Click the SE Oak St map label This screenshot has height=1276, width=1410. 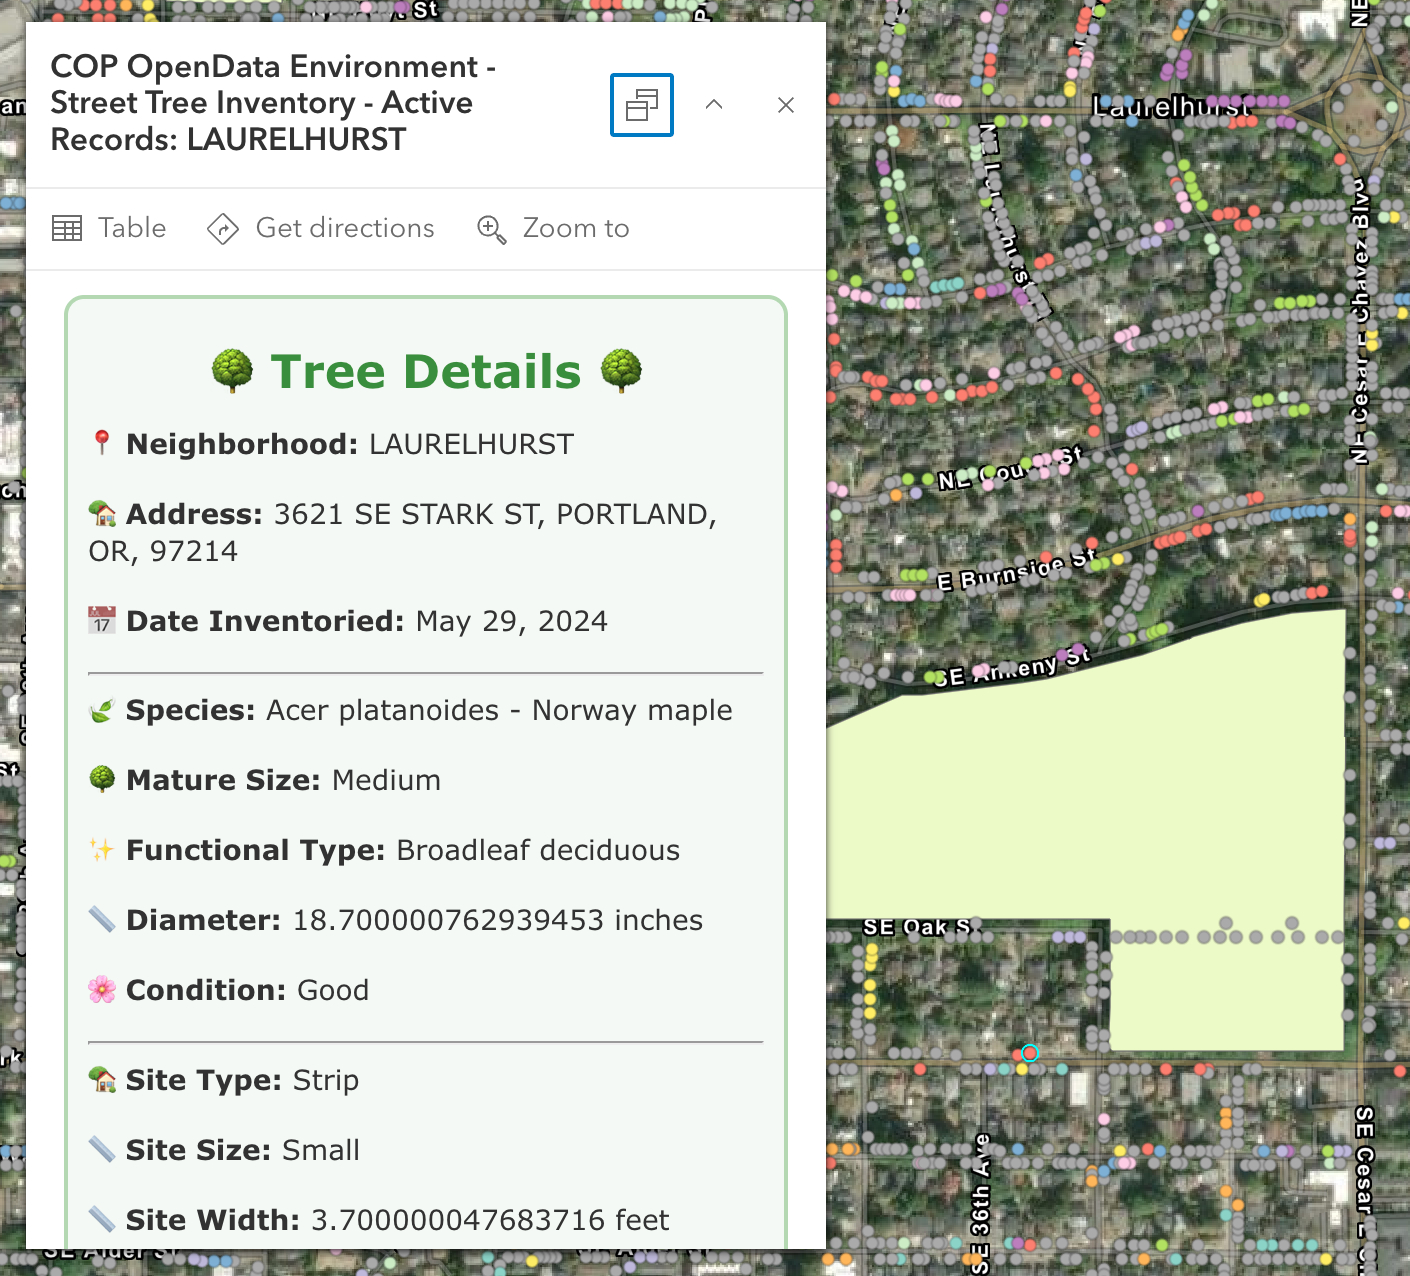tap(917, 927)
